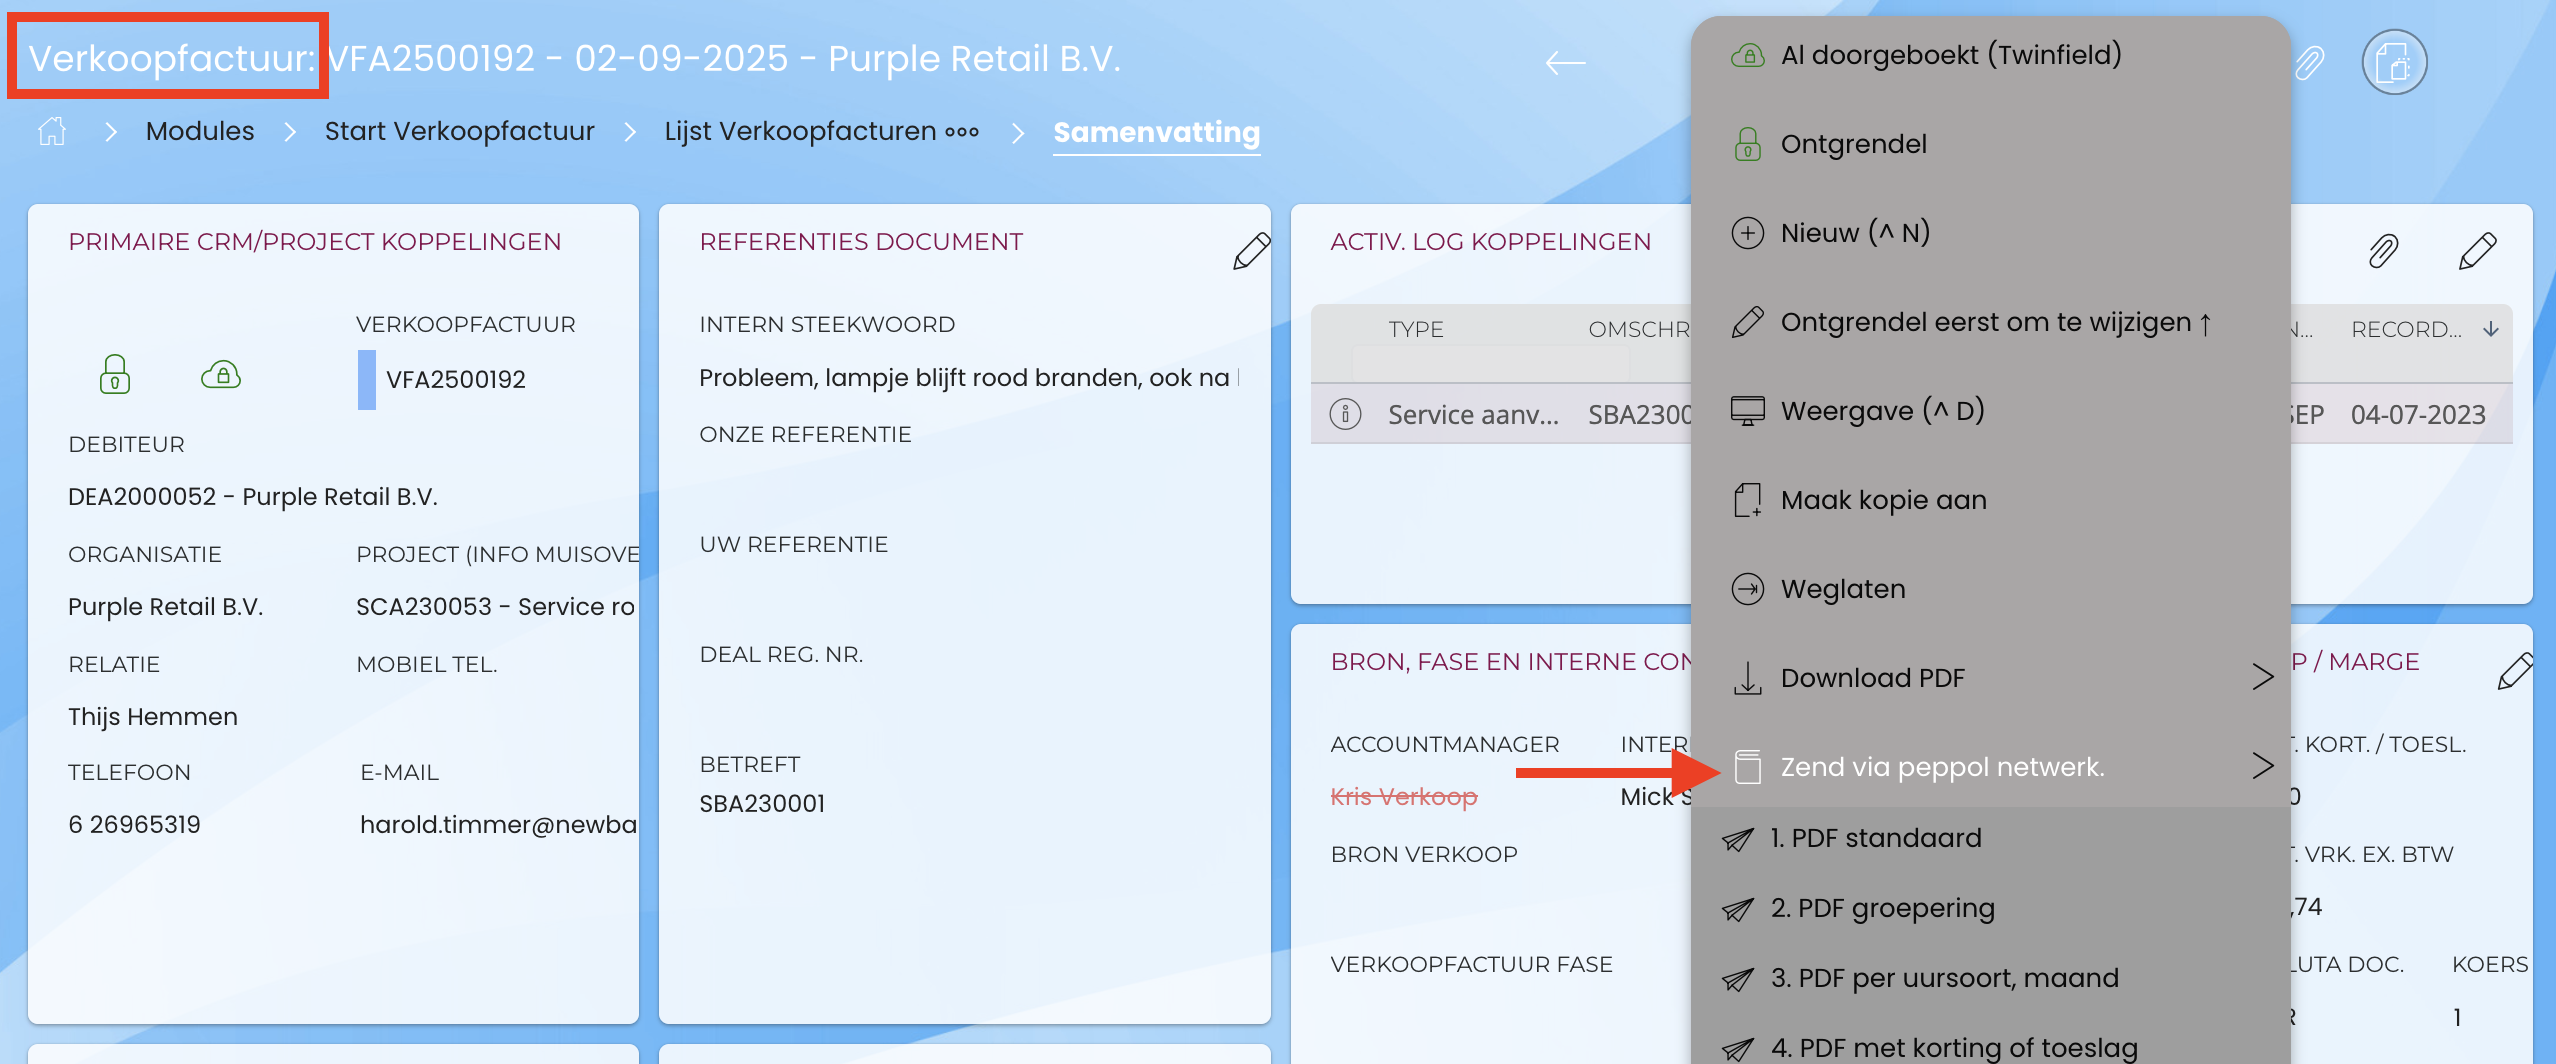Click the green padlock icon
This screenshot has height=1064, width=2556.
tap(115, 375)
